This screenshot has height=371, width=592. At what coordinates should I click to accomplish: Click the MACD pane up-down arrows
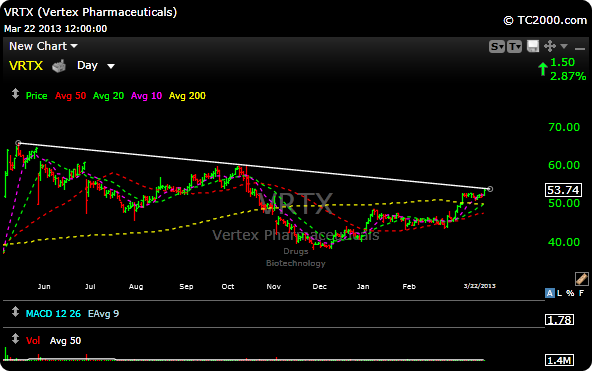click(x=15, y=312)
